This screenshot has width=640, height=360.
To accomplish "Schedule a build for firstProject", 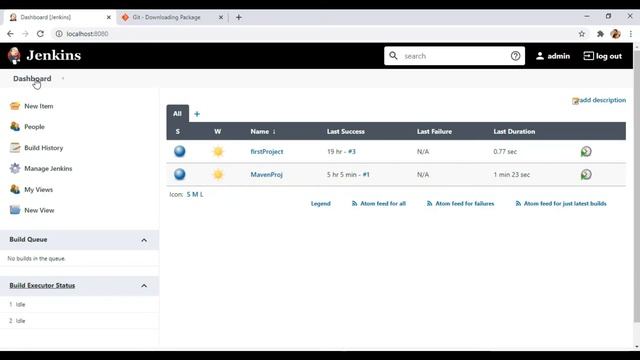I will click(x=586, y=151).
